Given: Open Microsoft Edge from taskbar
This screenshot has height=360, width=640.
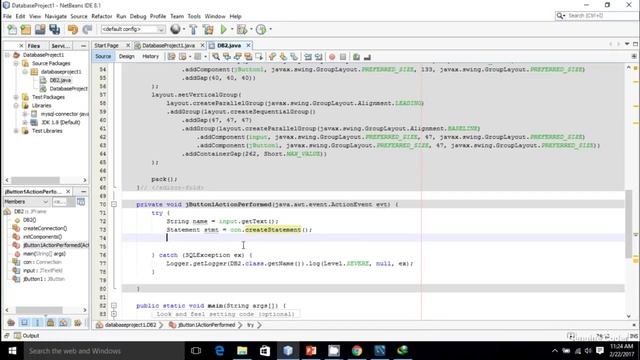Looking at the screenshot, I should pos(219,351).
